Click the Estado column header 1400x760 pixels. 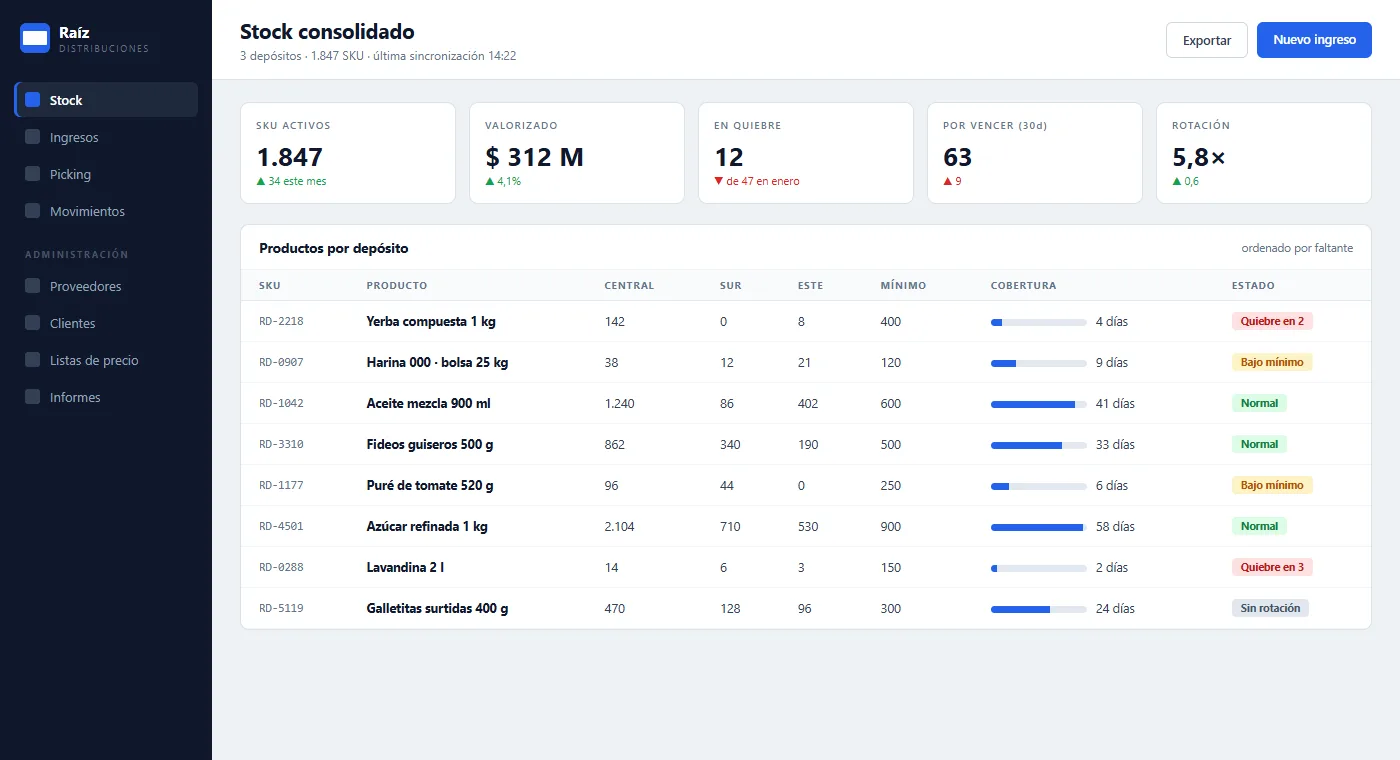click(1253, 285)
